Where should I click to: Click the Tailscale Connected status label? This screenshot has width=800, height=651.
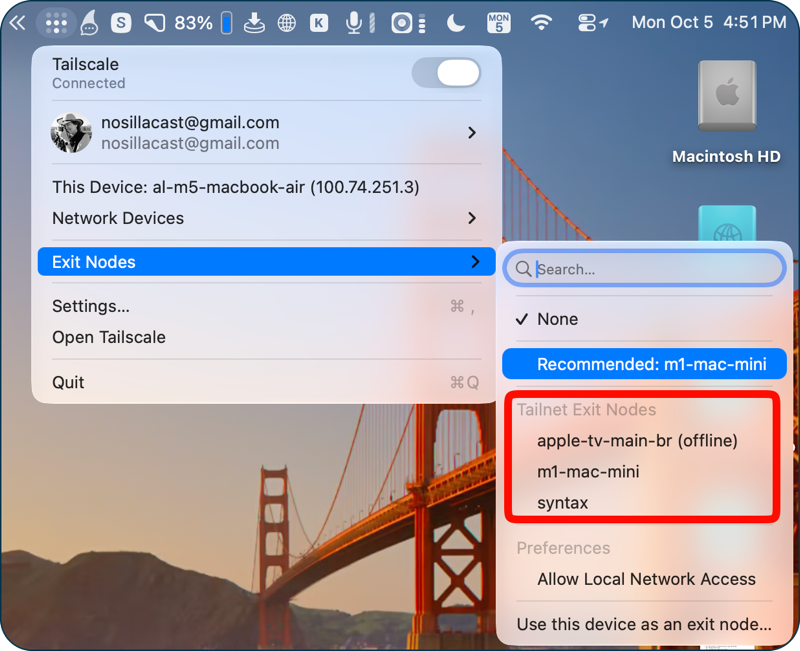89,83
